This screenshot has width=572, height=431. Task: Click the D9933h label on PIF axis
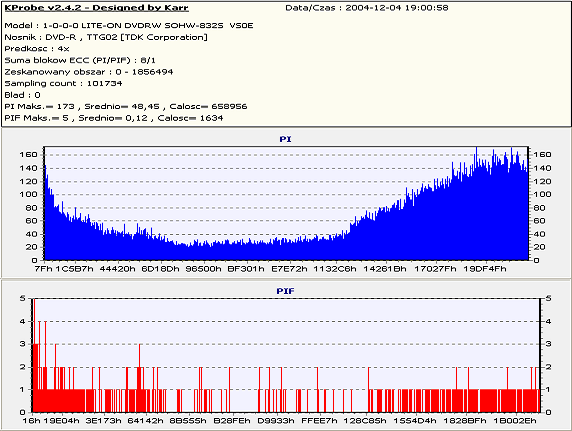[x=276, y=421]
